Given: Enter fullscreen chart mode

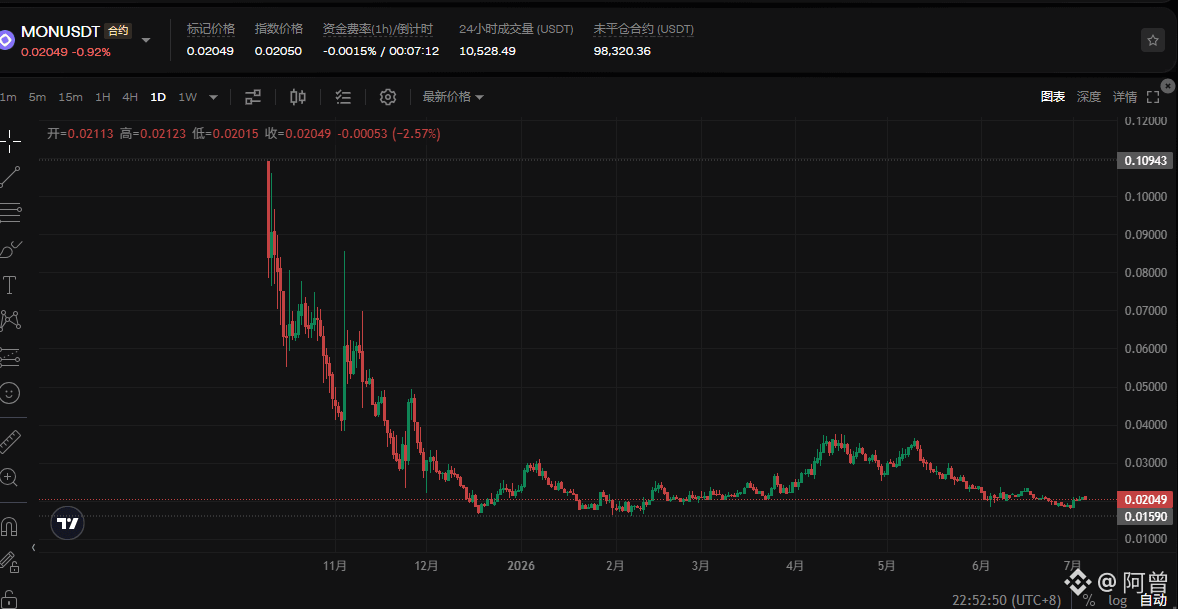Looking at the screenshot, I should coord(1153,97).
